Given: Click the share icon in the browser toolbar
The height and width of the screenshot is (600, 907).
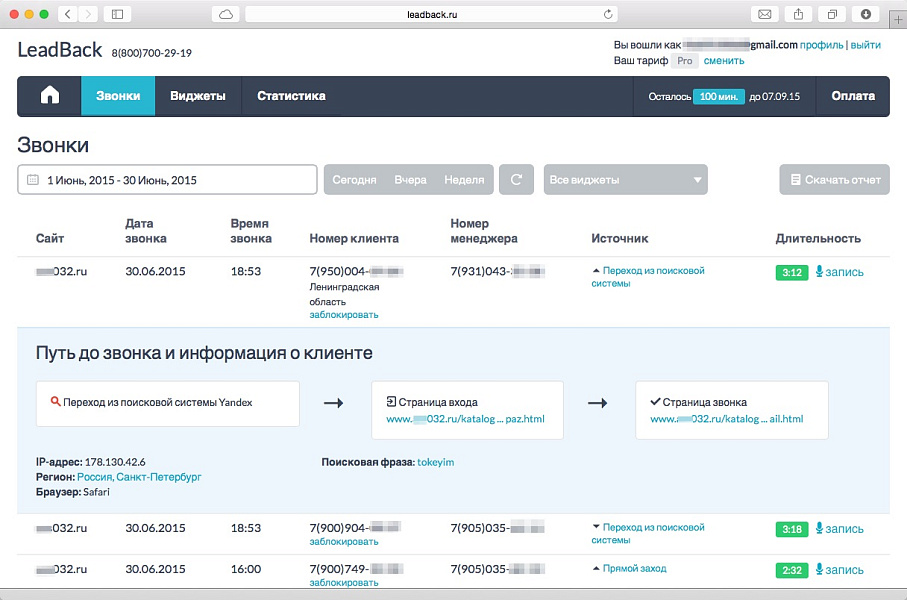Looking at the screenshot, I should click(x=797, y=14).
